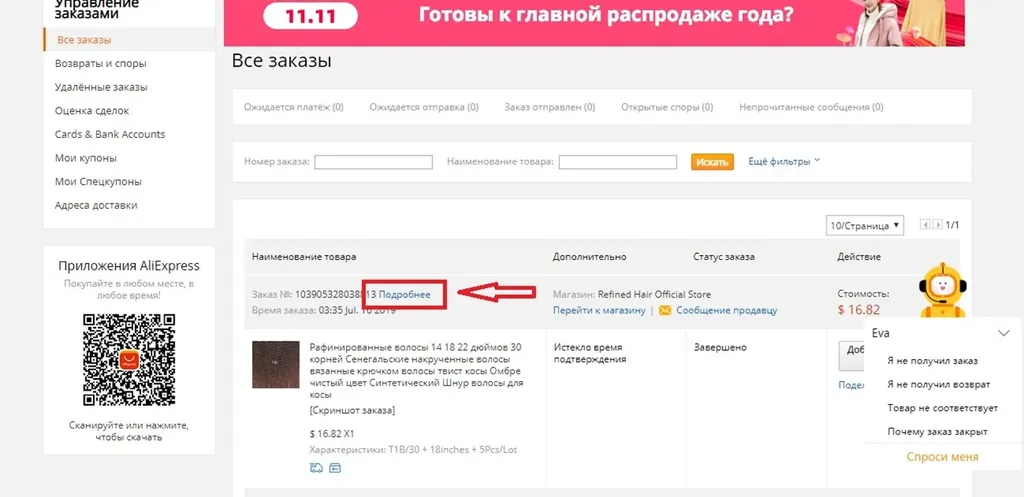1024x497 pixels.
Task: Go to next page arrow in pagination
Action: (937, 225)
